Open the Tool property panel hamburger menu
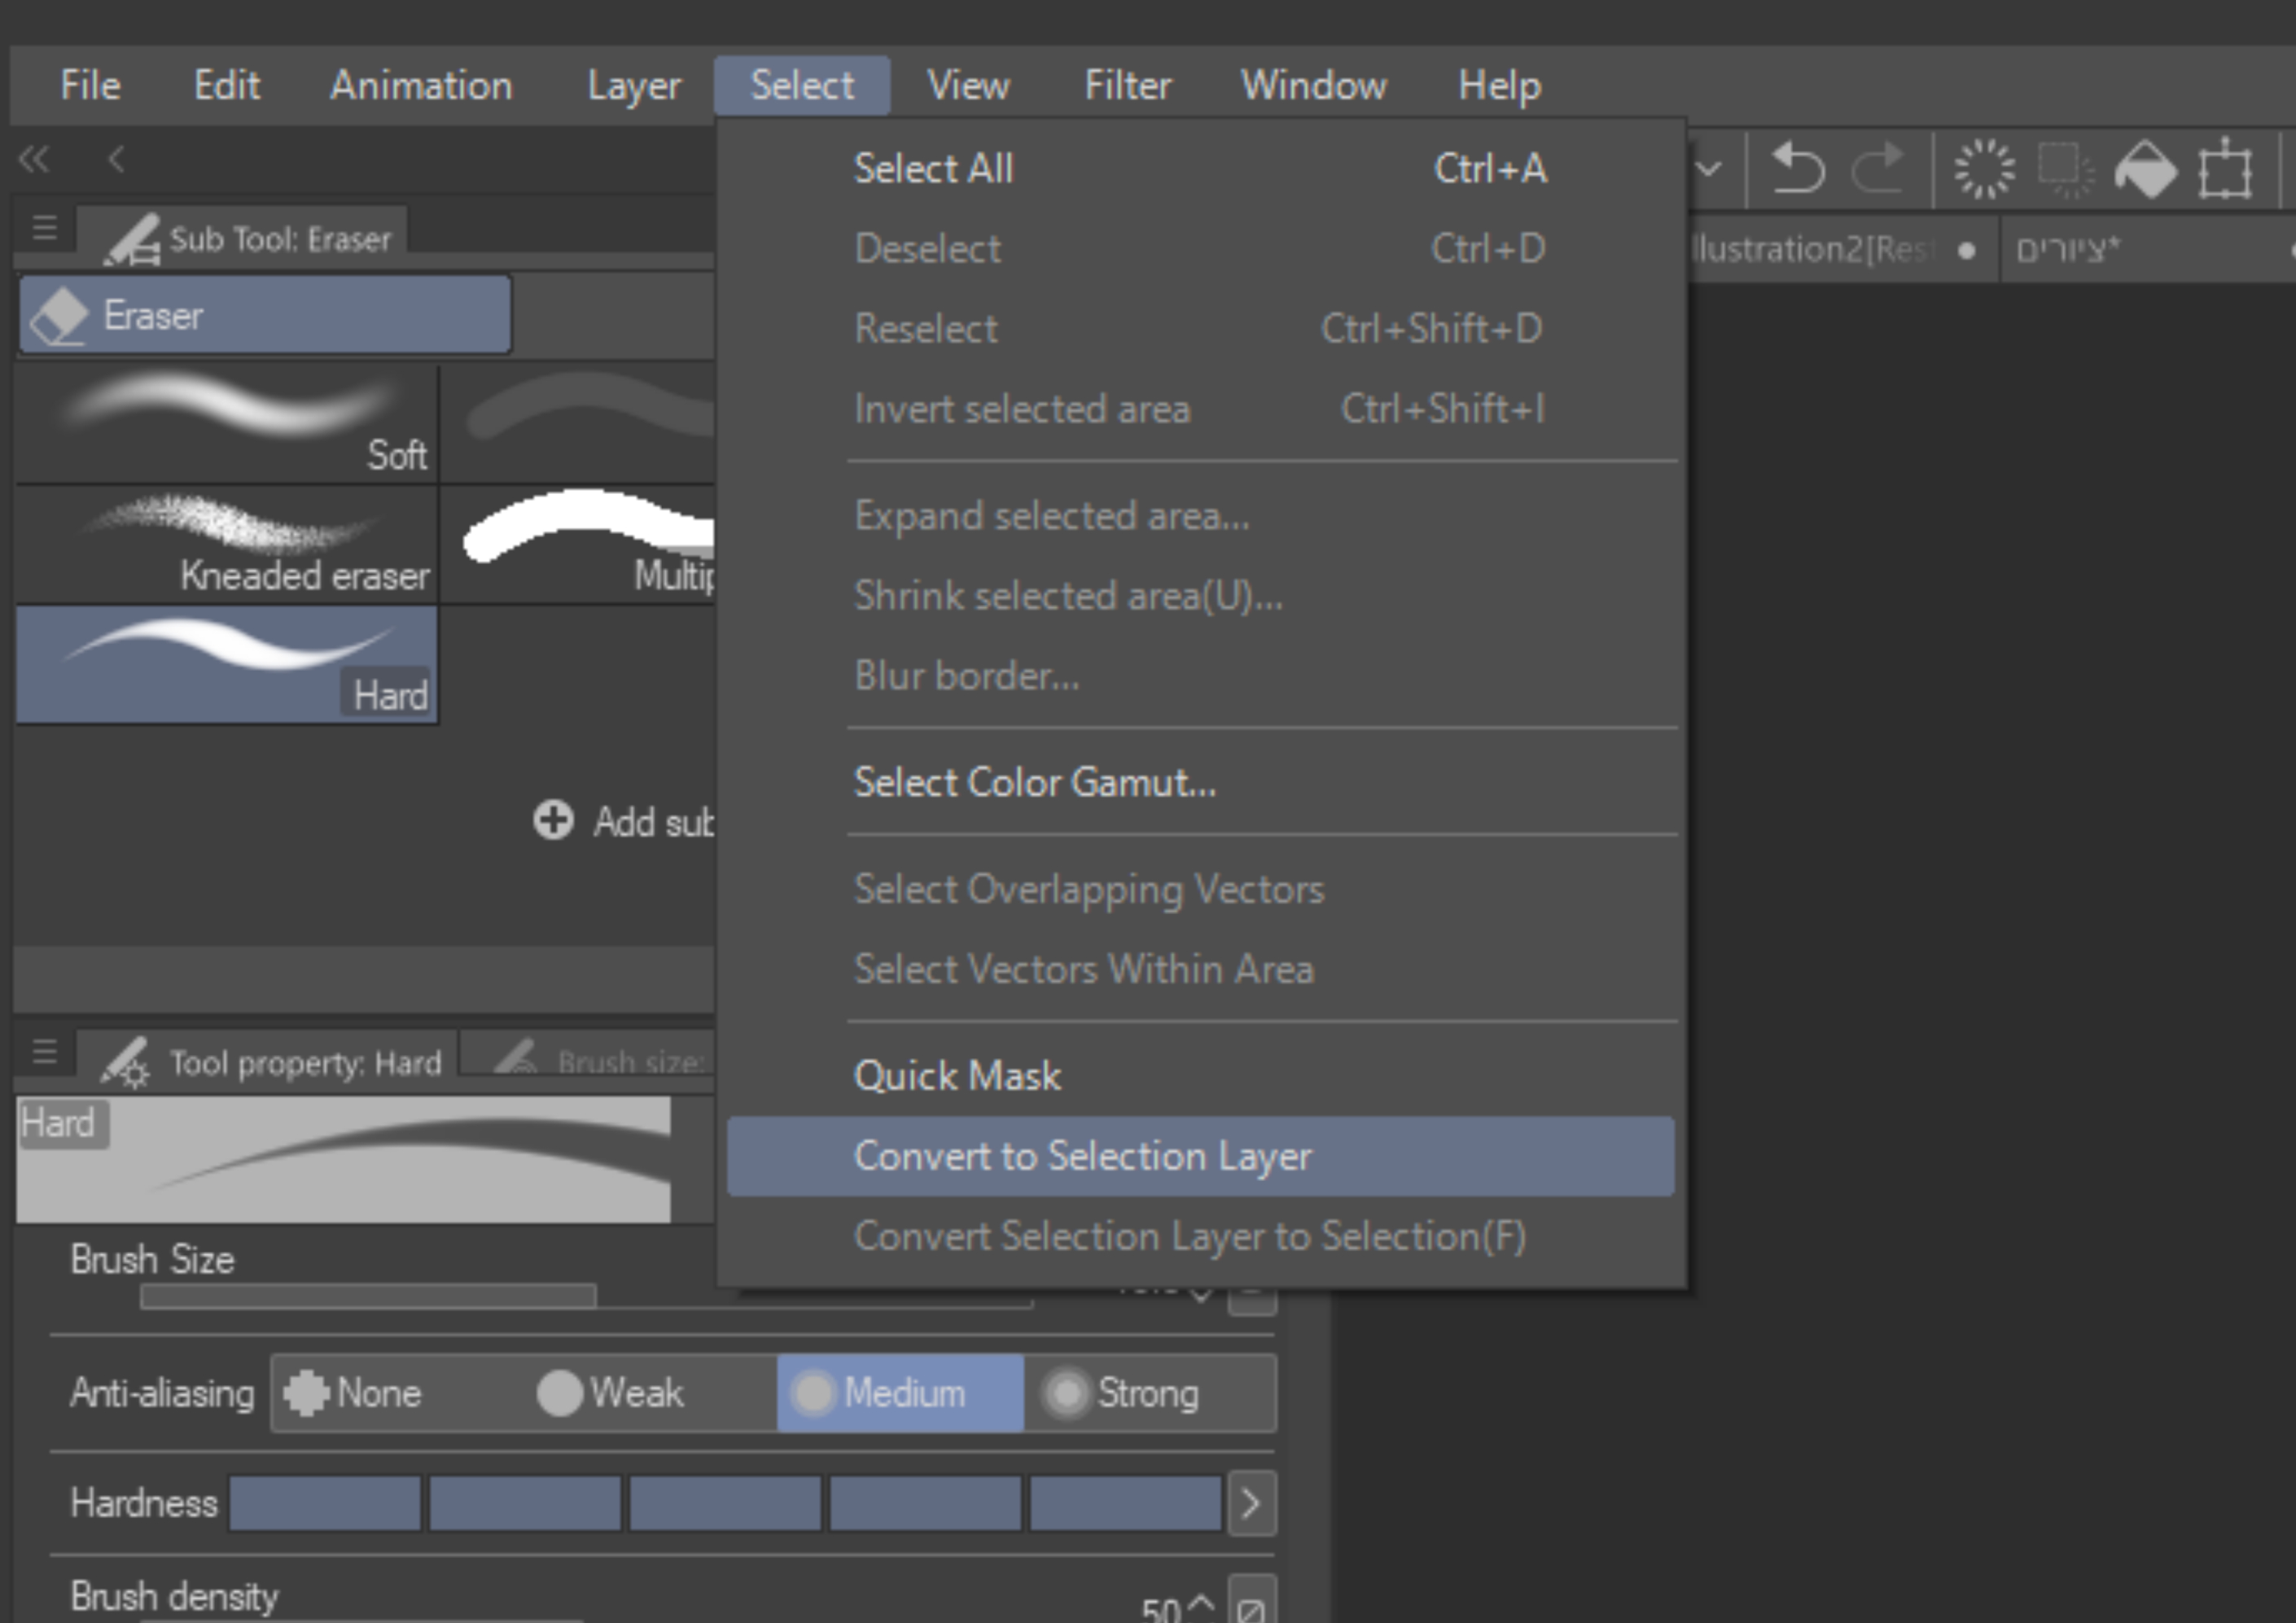 (x=45, y=1052)
